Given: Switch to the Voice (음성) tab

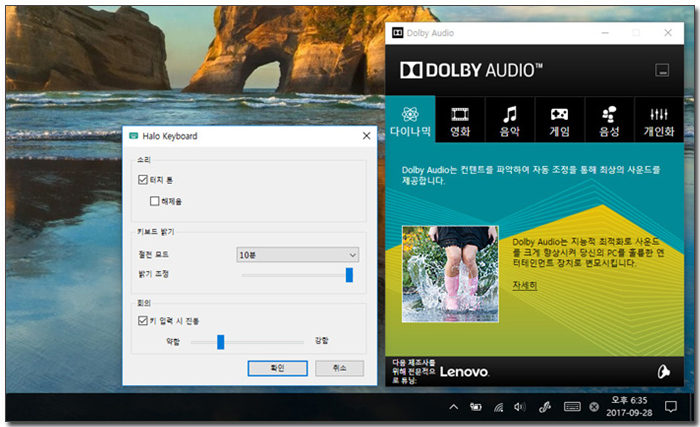Looking at the screenshot, I should click(609, 120).
